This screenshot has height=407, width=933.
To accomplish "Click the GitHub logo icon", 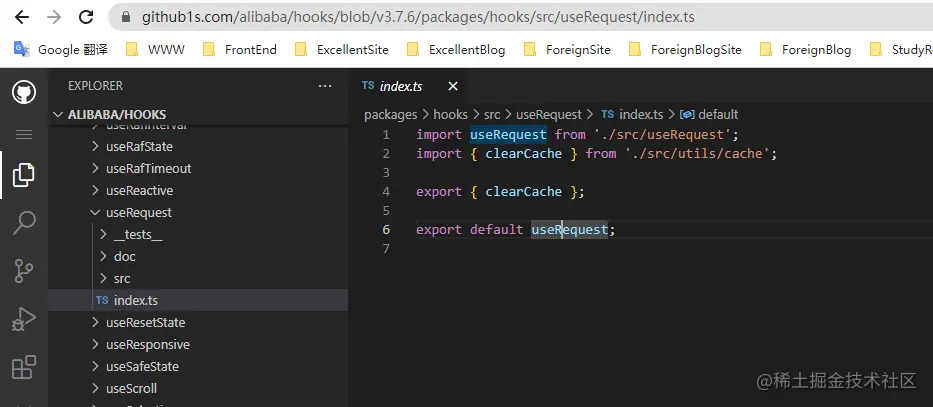I will point(24,92).
